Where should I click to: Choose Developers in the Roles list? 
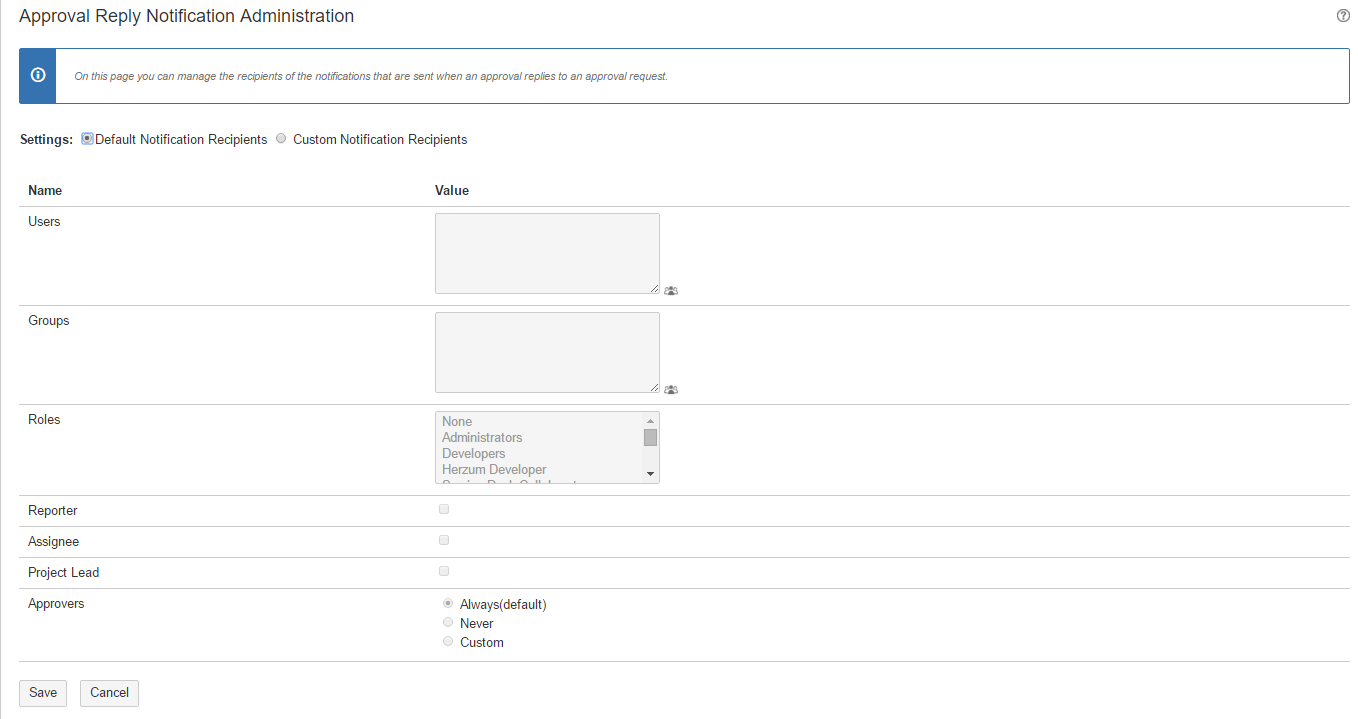click(x=474, y=454)
